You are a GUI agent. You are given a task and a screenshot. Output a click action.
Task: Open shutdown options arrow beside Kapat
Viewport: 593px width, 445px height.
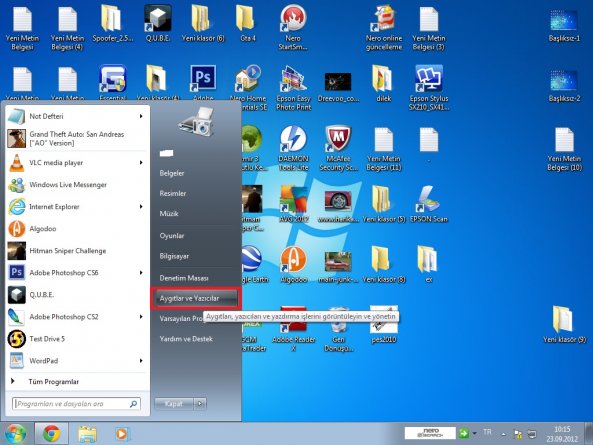(x=200, y=404)
